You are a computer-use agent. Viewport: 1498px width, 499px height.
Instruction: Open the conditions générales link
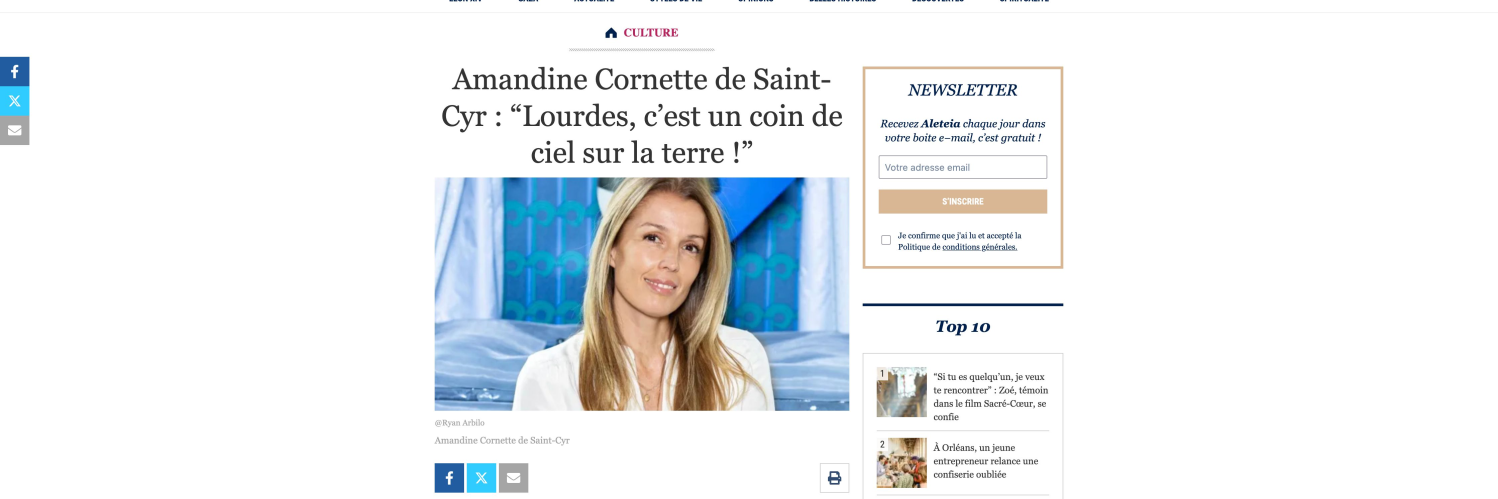[980, 247]
